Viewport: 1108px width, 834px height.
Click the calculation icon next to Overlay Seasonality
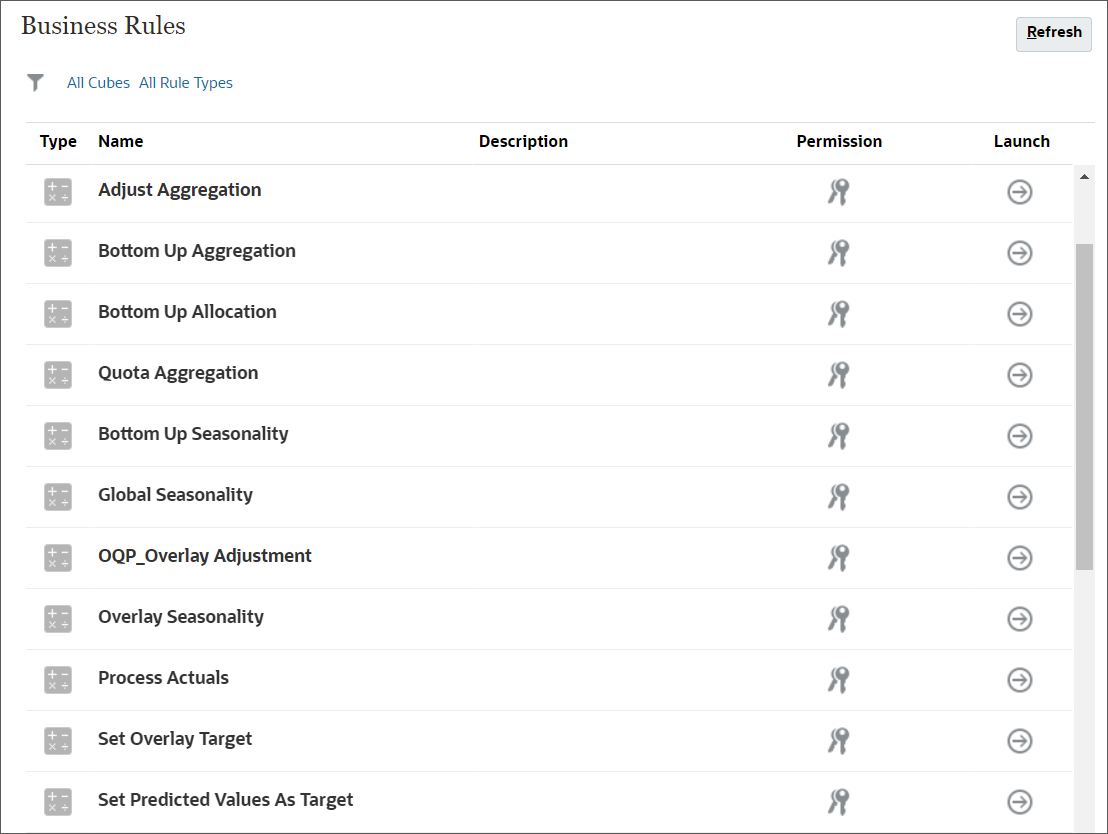pos(57,619)
